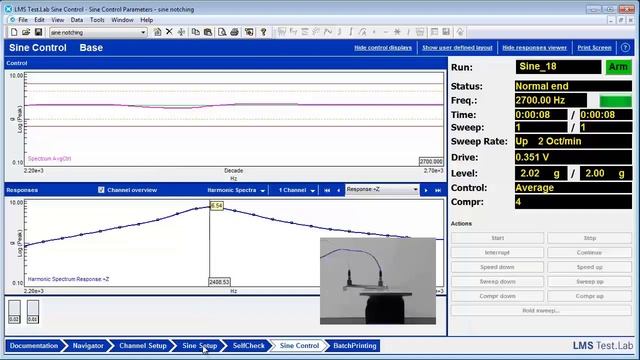
Task: Open the Tools menu
Action: (97, 20)
